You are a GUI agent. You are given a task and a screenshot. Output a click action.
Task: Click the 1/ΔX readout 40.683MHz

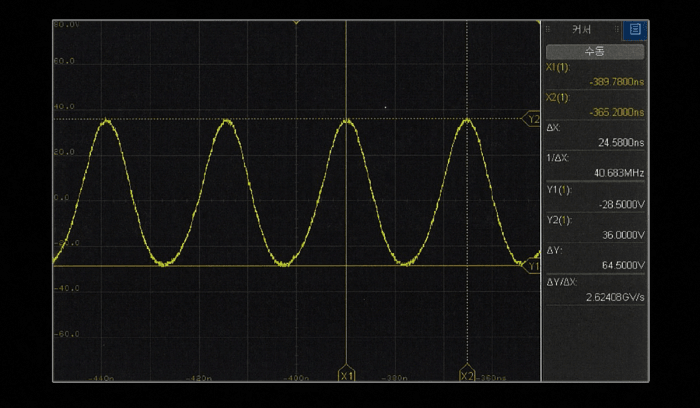click(619, 173)
